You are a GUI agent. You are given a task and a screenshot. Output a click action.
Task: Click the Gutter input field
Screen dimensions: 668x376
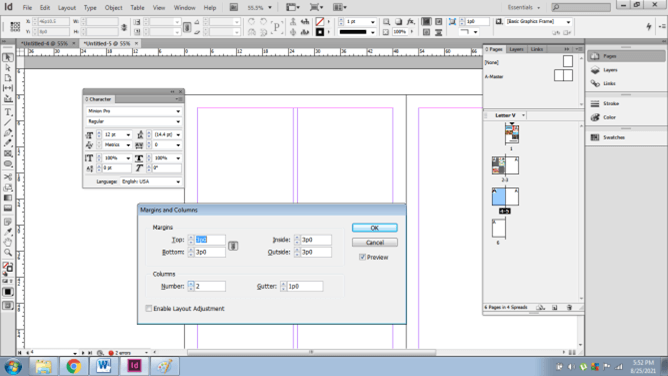tap(305, 287)
